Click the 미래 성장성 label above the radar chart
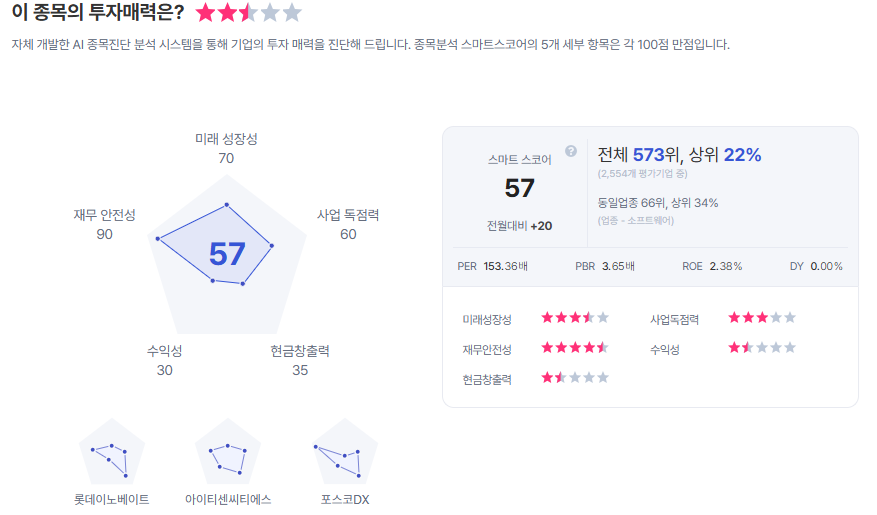This screenshot has width=877, height=515. pyautogui.click(x=226, y=139)
